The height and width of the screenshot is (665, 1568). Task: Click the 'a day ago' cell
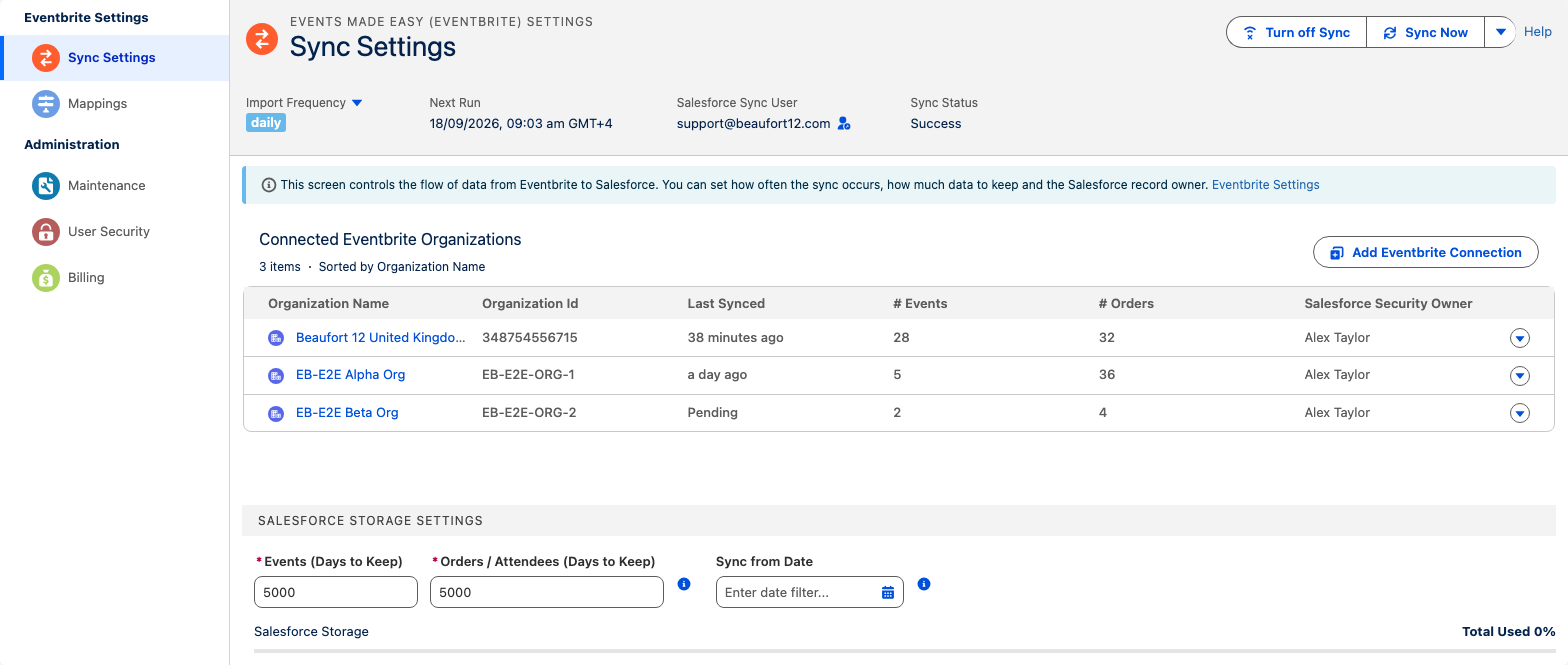(x=717, y=375)
